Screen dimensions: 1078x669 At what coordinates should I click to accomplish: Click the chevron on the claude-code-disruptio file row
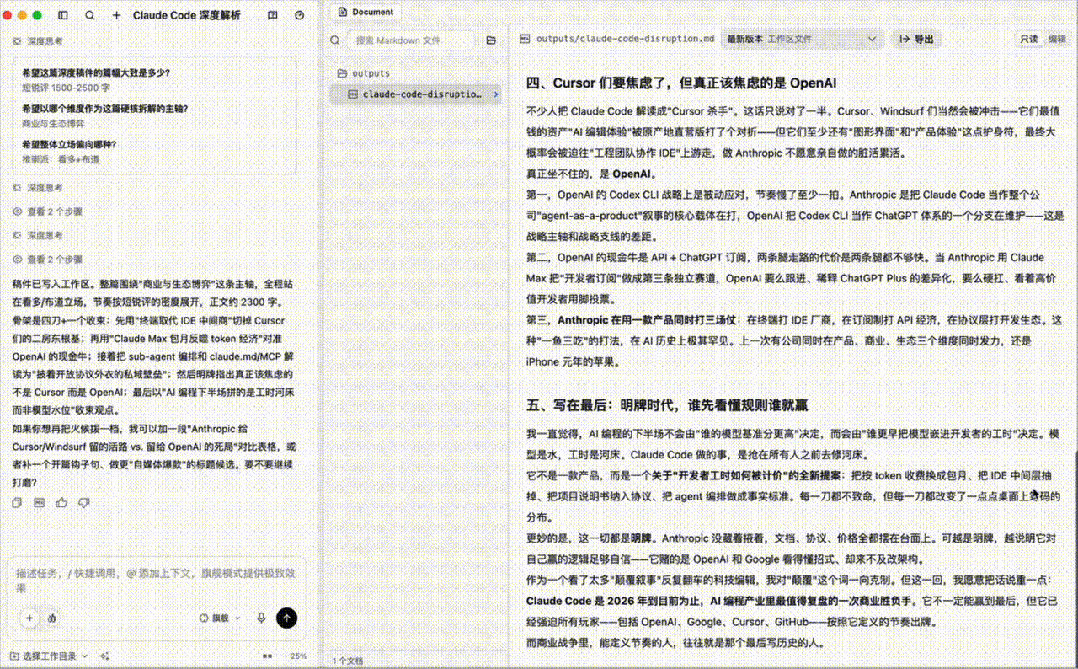click(496, 94)
